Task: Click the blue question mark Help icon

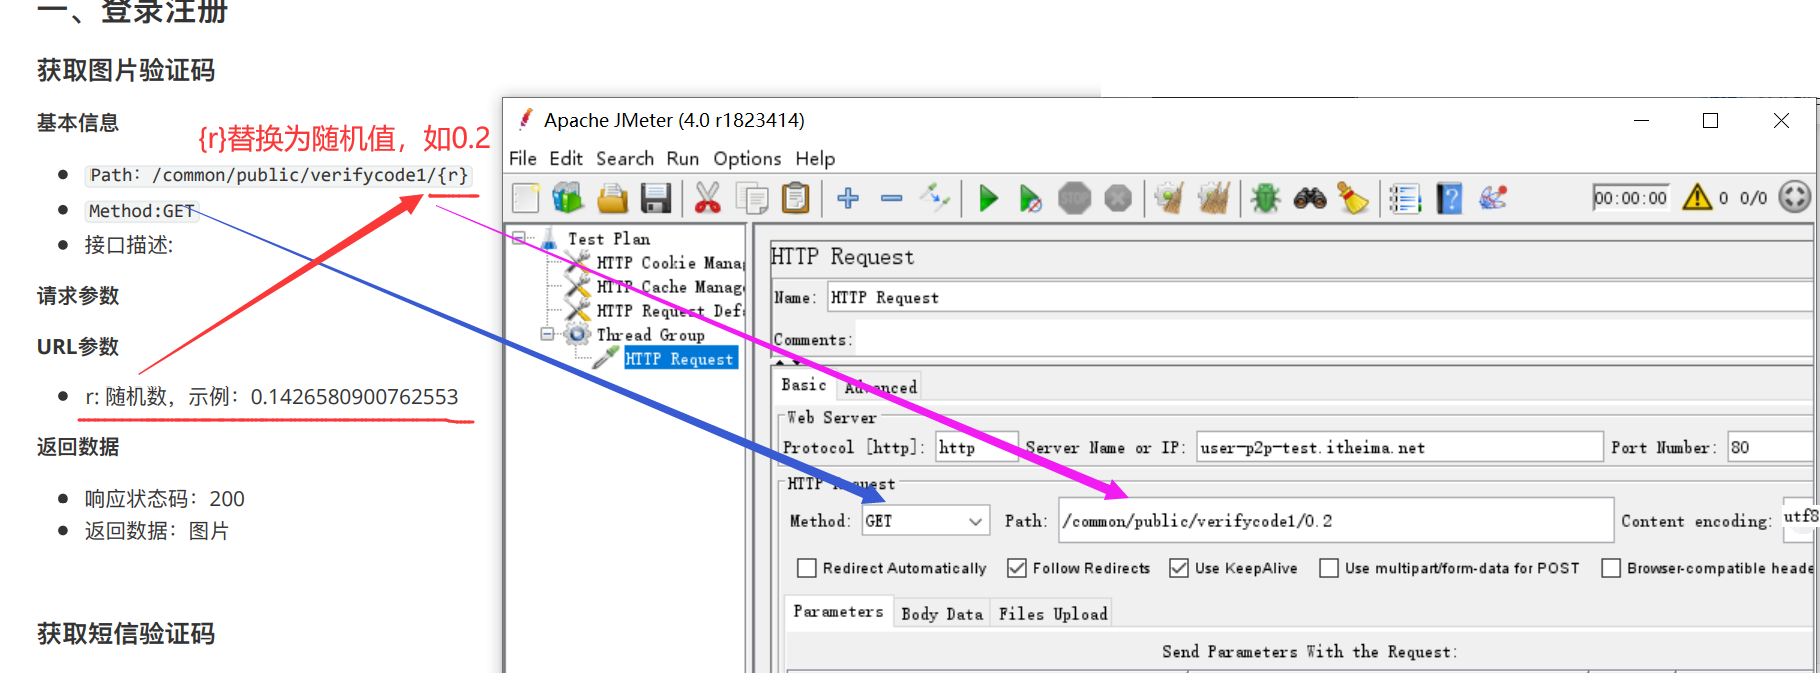Action: tap(1449, 198)
